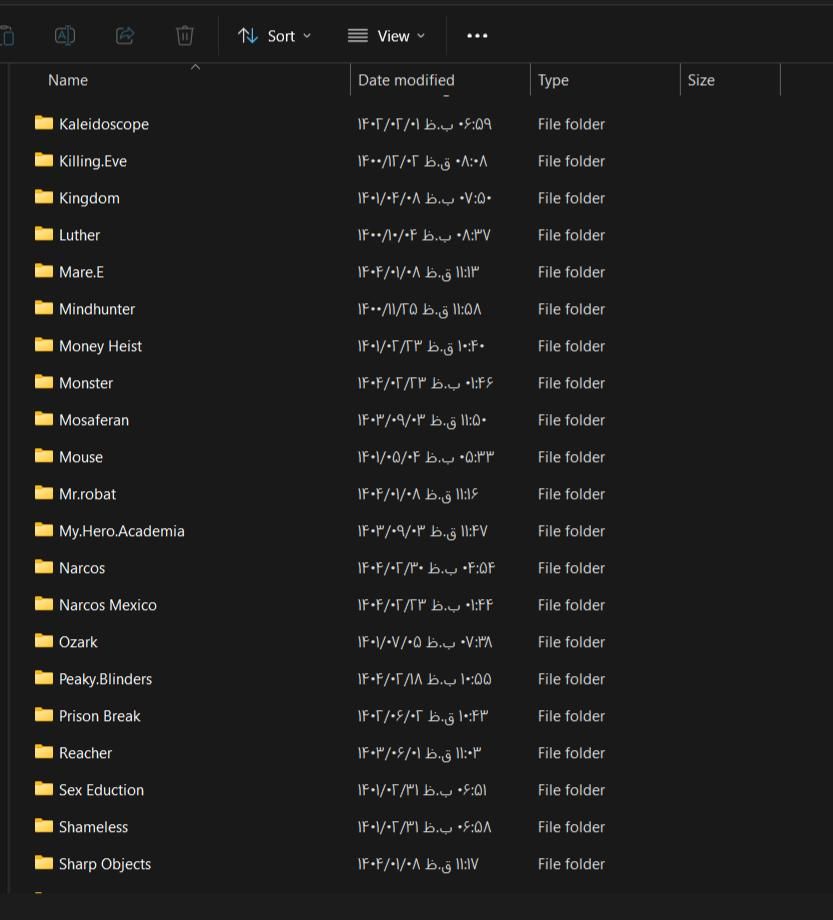The height and width of the screenshot is (920, 833).
Task: Click the Mindhunter row date modified cell
Action: pos(419,309)
